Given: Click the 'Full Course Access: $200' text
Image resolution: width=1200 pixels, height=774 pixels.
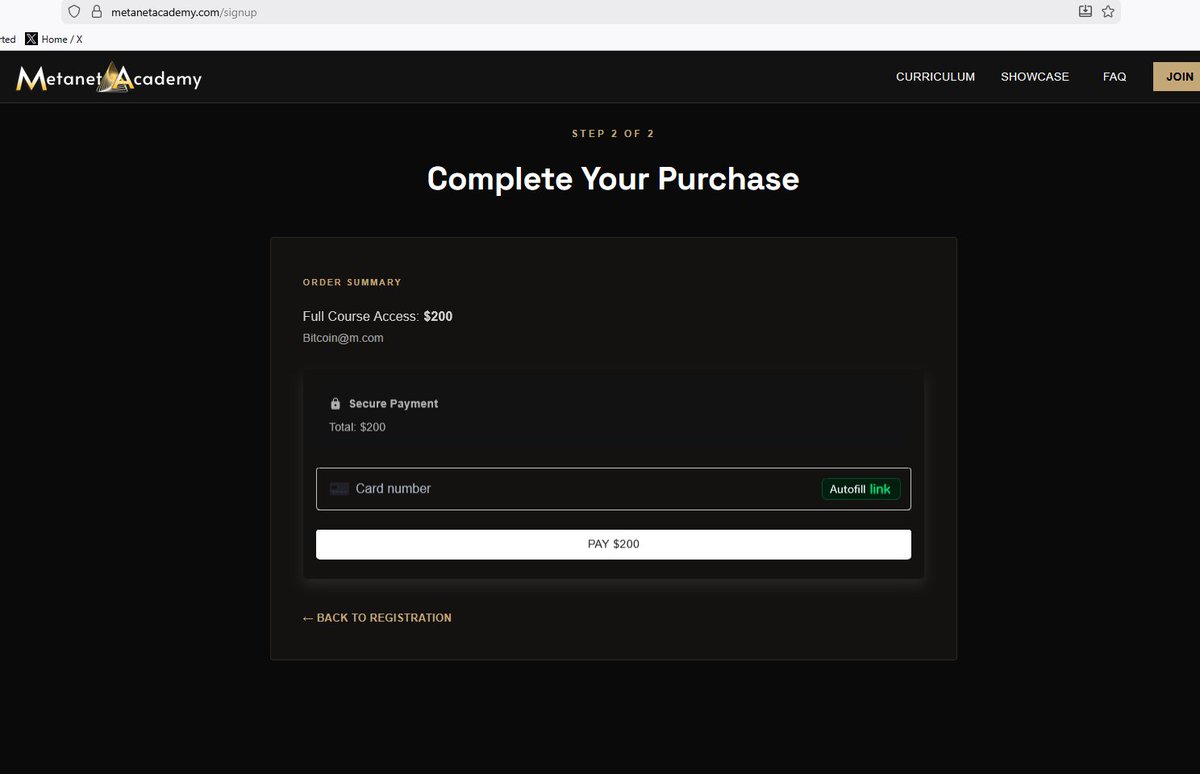Looking at the screenshot, I should tap(377, 316).
